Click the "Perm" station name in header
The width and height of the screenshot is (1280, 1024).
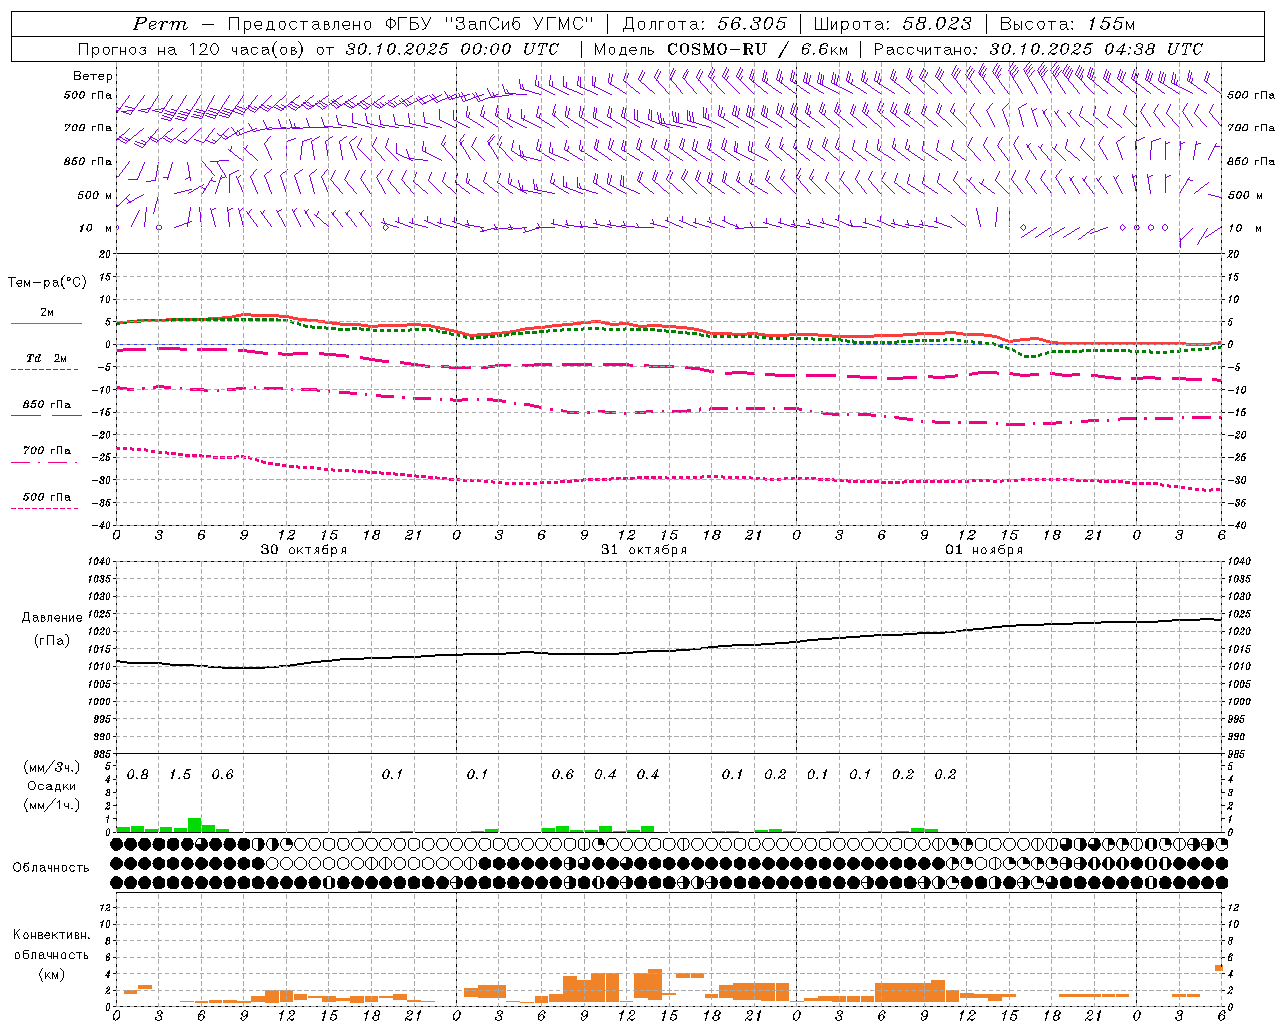pyautogui.click(x=160, y=24)
